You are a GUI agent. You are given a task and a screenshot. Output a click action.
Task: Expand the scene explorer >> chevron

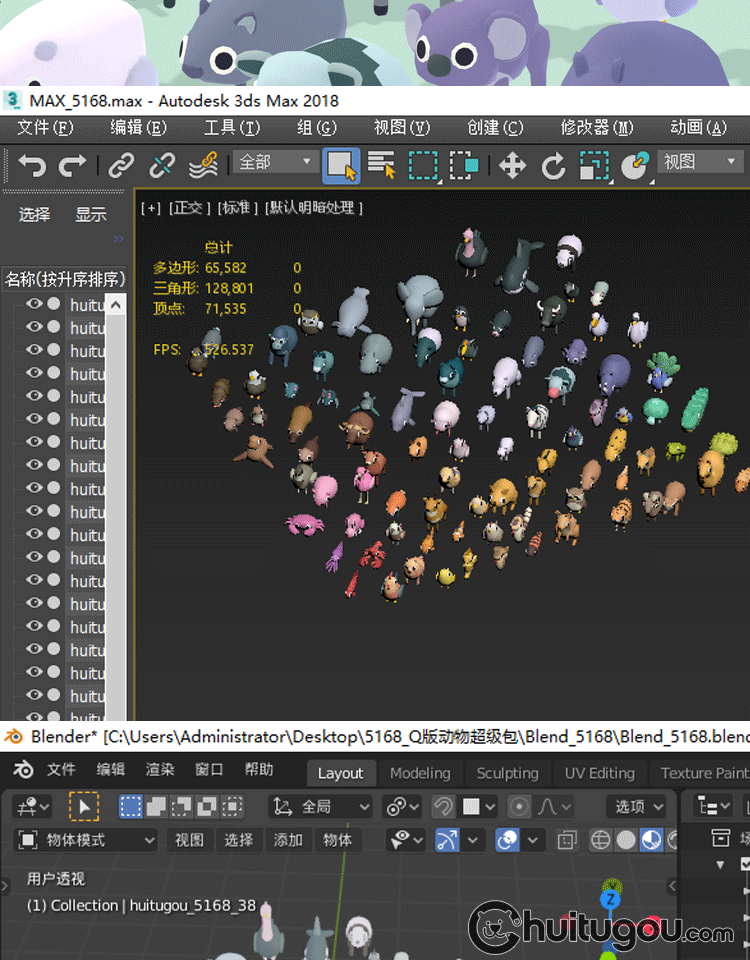tap(118, 238)
